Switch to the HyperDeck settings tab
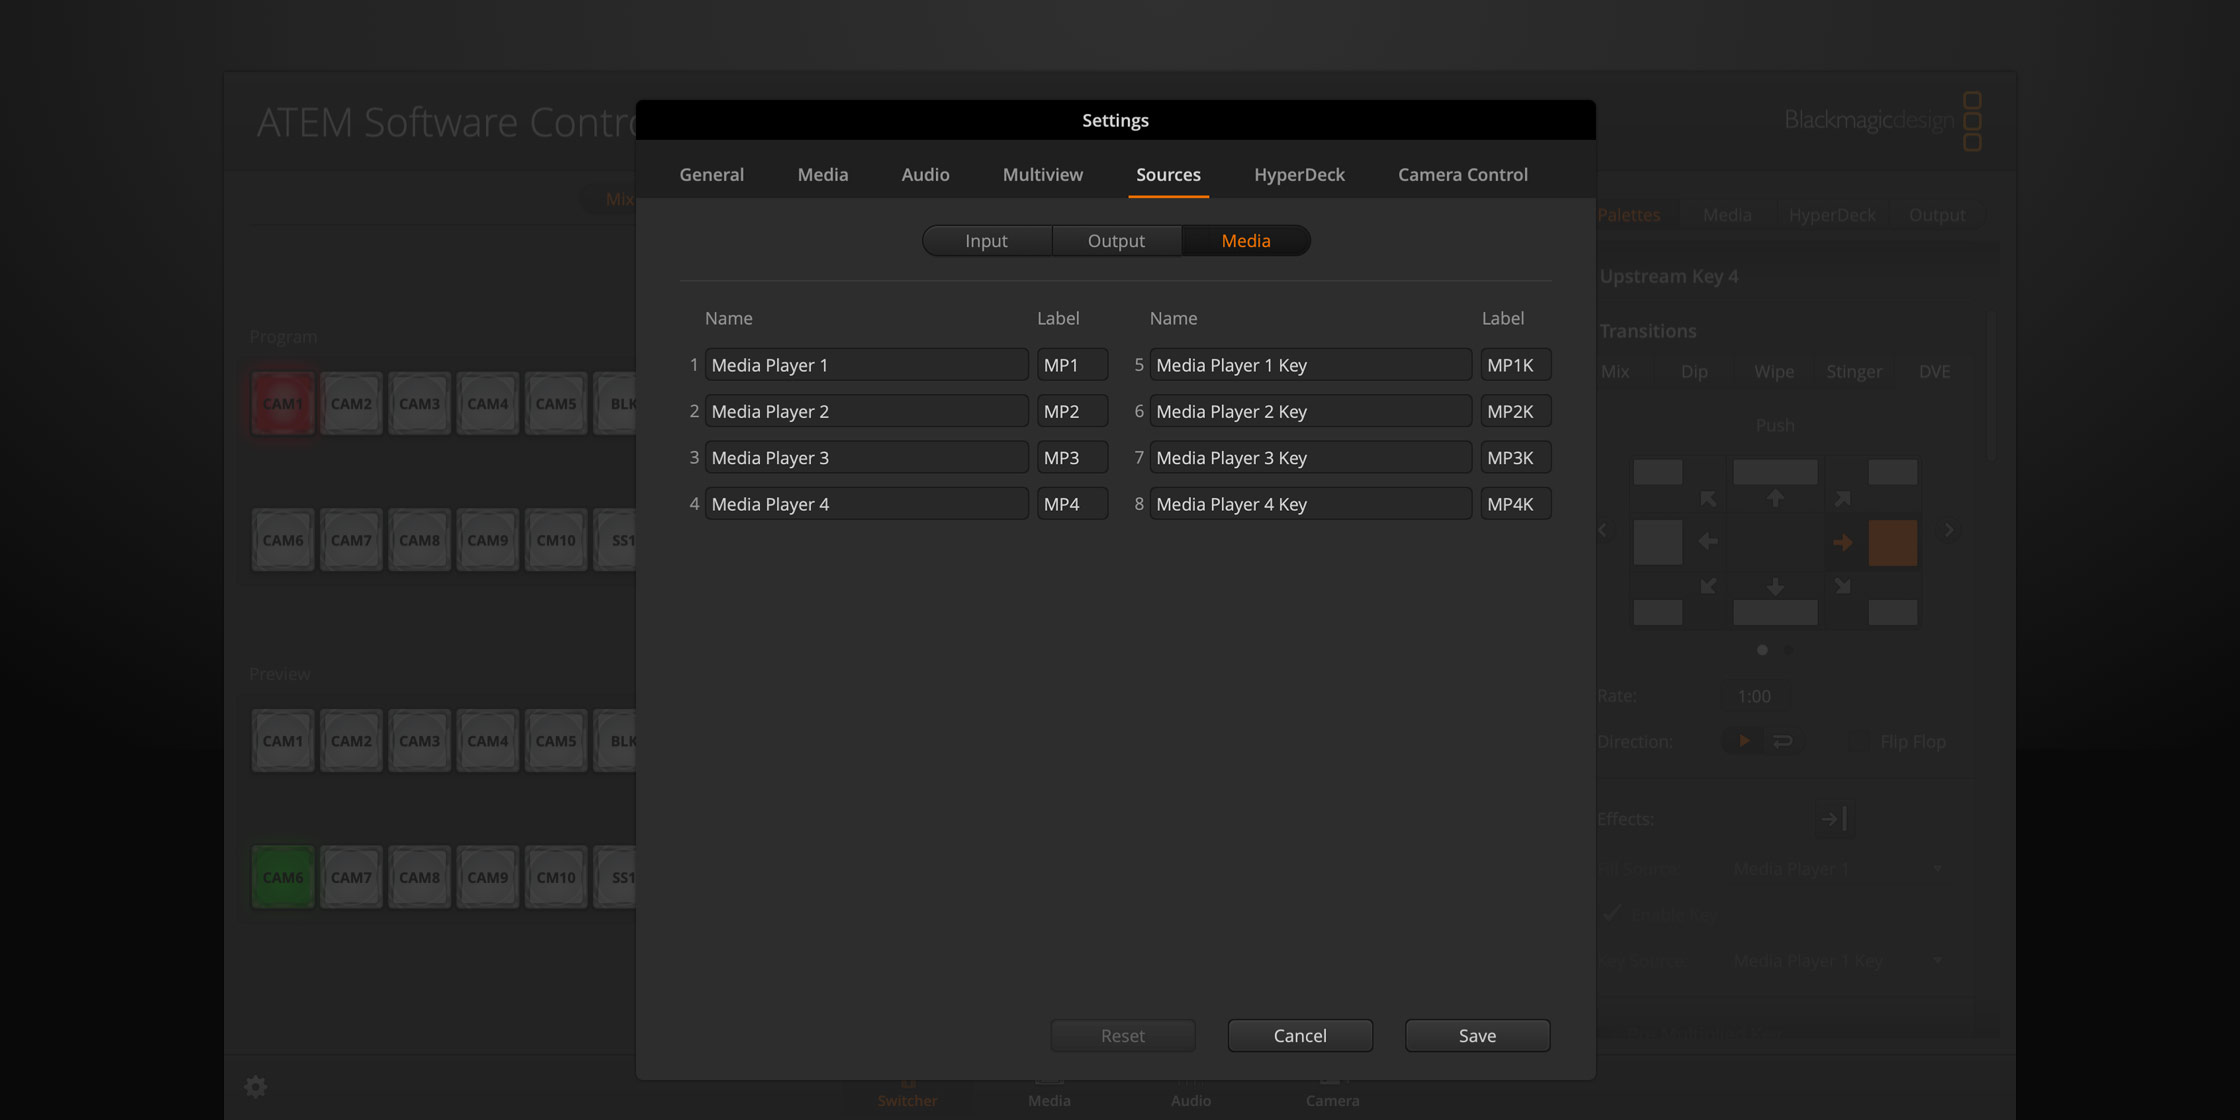The height and width of the screenshot is (1120, 2240). tap(1299, 174)
